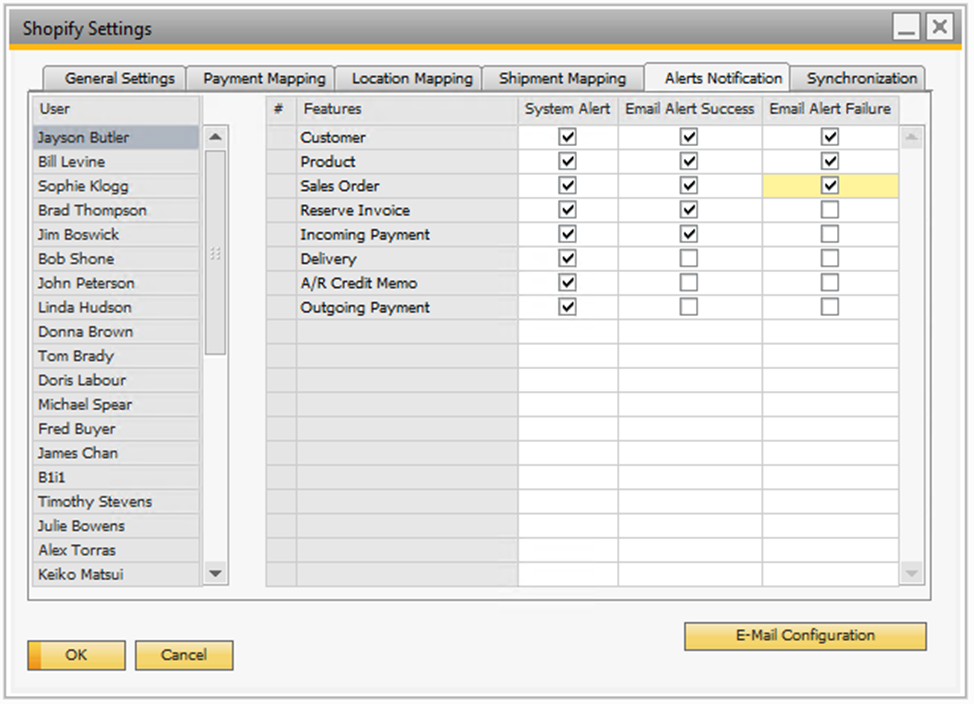Enable Email Alert Success for Delivery
Screen dimensions: 974x704
pos(689,259)
